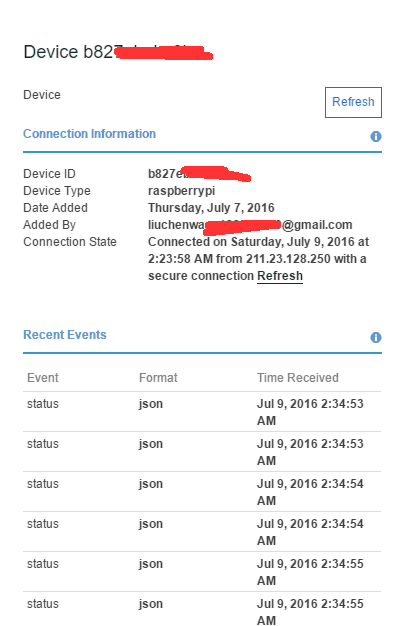This screenshot has width=396, height=626.
Task: Click the Date Added label
Action: point(55,208)
